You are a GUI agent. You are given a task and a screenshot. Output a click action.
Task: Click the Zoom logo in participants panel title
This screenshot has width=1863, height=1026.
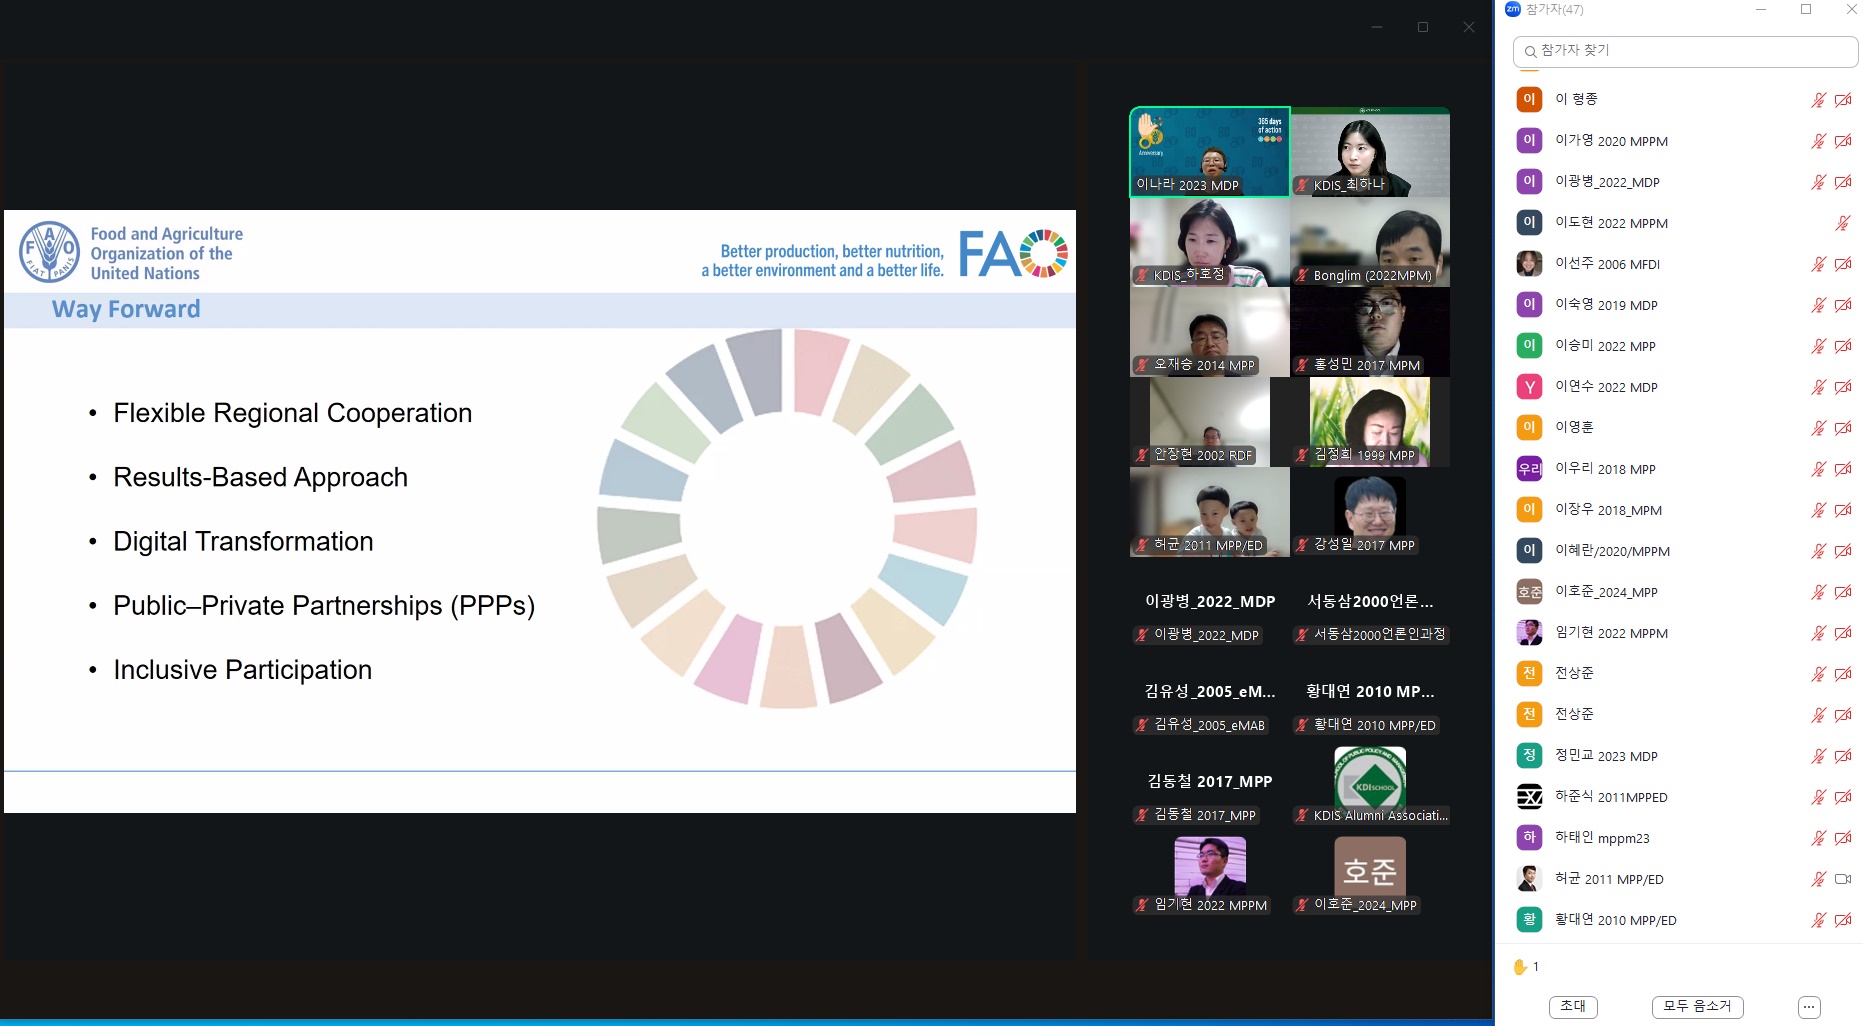coord(1512,9)
